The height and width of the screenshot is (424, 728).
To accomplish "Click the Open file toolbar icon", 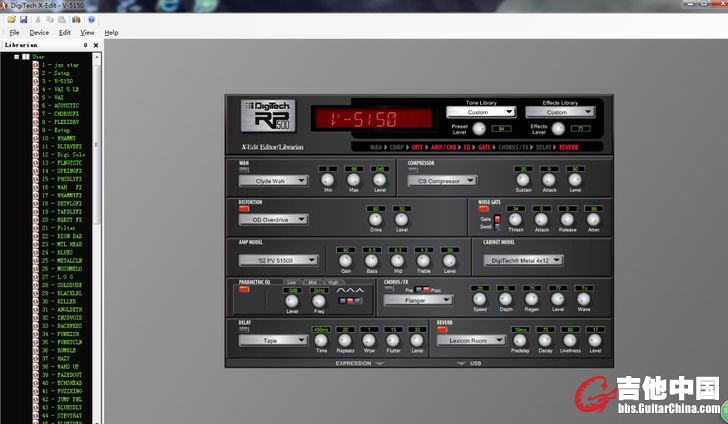I will 10,19.
